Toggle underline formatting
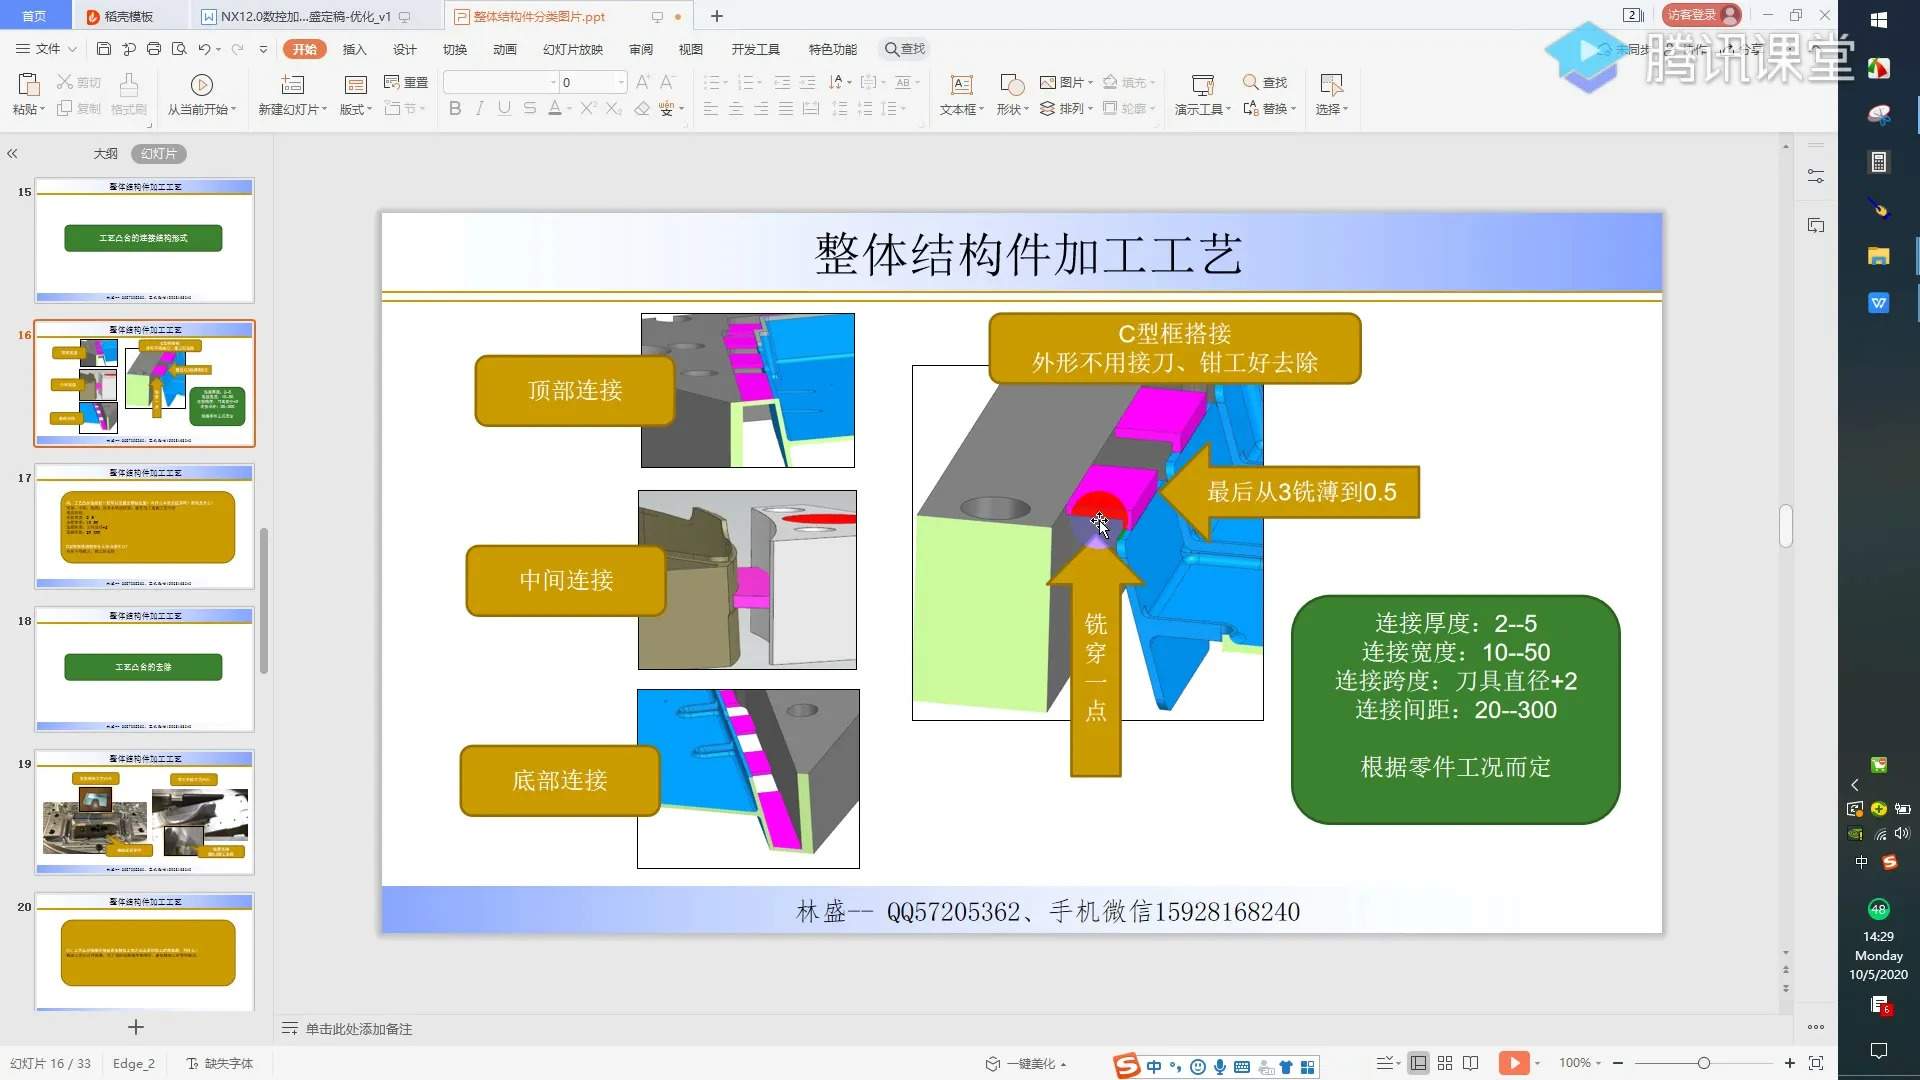The image size is (1920, 1080). click(504, 109)
